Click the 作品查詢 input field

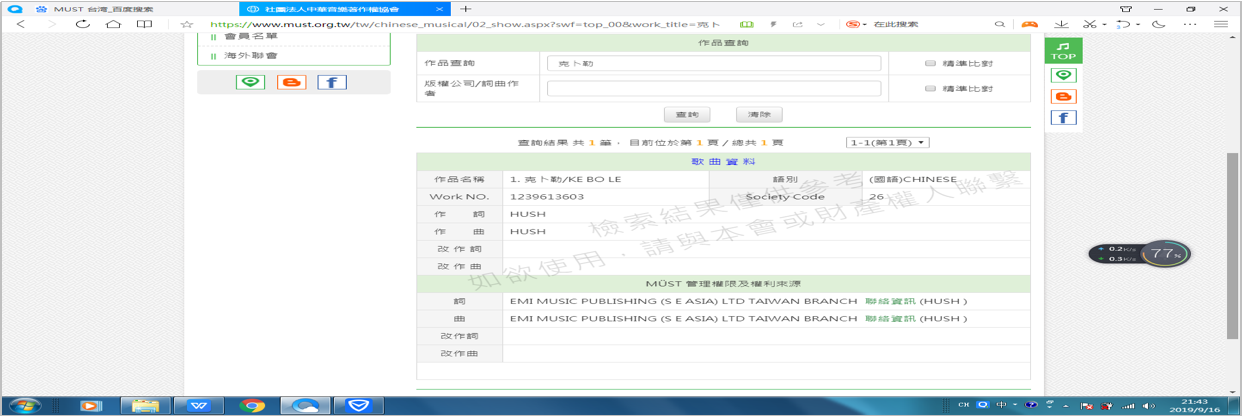(714, 63)
